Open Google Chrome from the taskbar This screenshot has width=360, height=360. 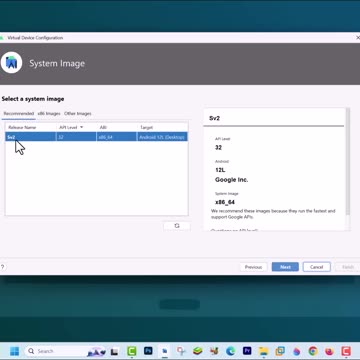click(313, 351)
